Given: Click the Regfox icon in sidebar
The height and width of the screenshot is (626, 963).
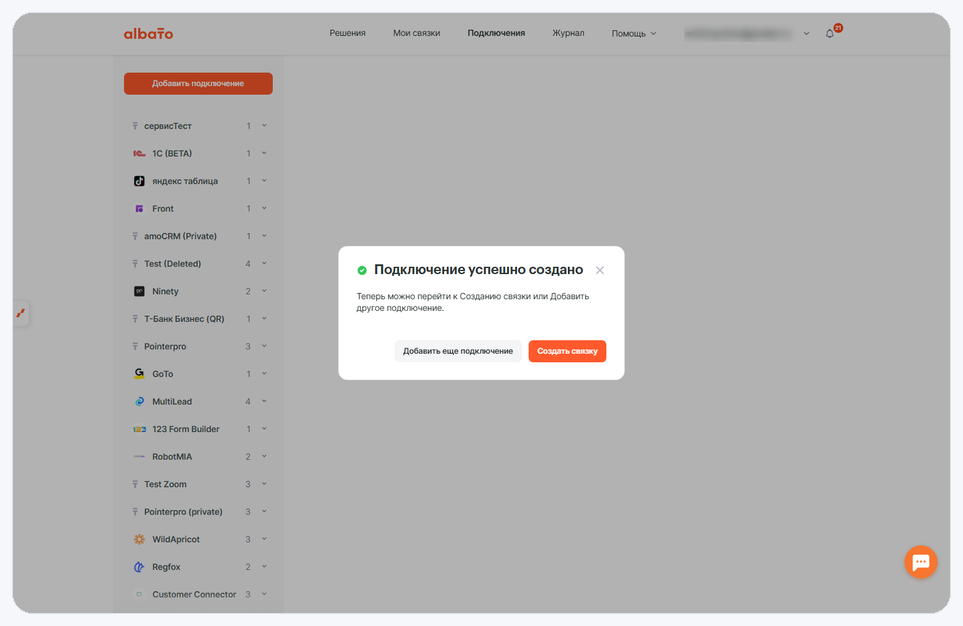Looking at the screenshot, I should (139, 567).
